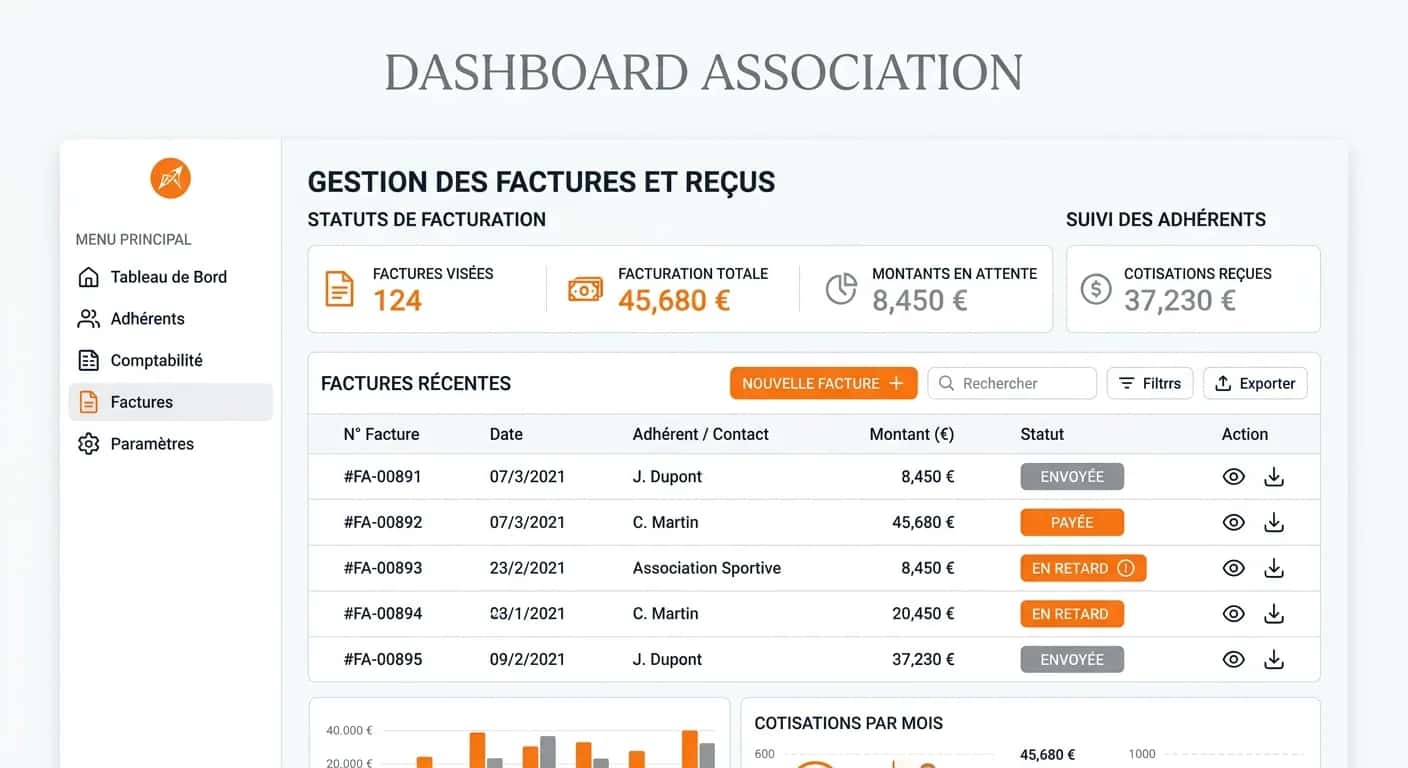Click EN RETARD badge for FA-00893

pyautogui.click(x=1083, y=568)
